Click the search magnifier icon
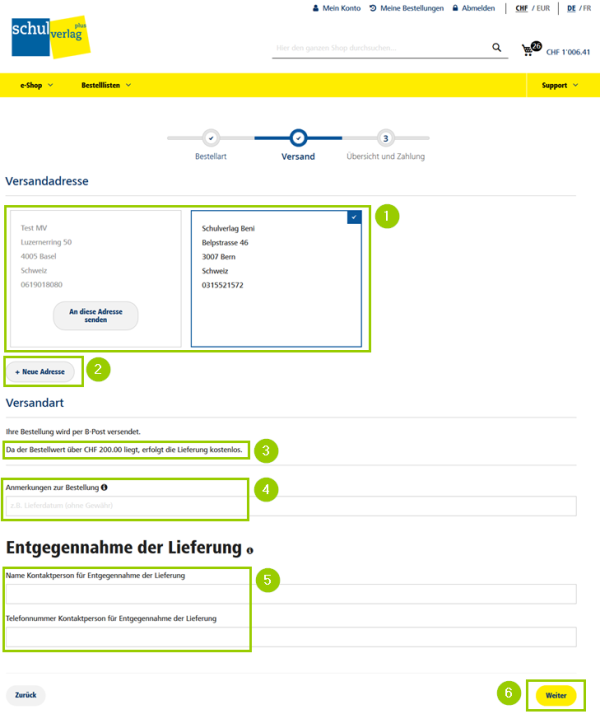Screen dimensions: 600x714 click(x=496, y=47)
